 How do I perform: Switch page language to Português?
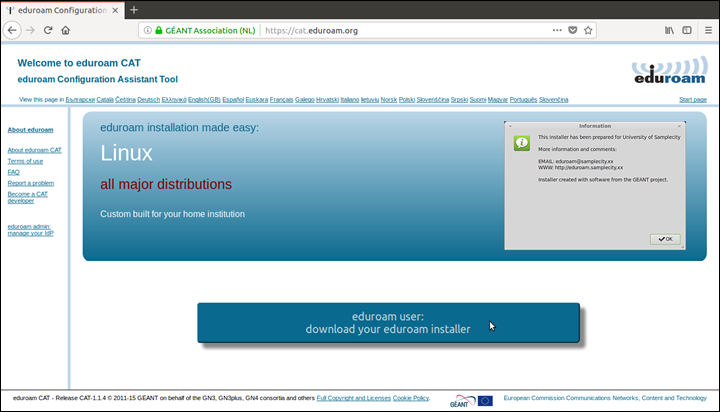523,100
